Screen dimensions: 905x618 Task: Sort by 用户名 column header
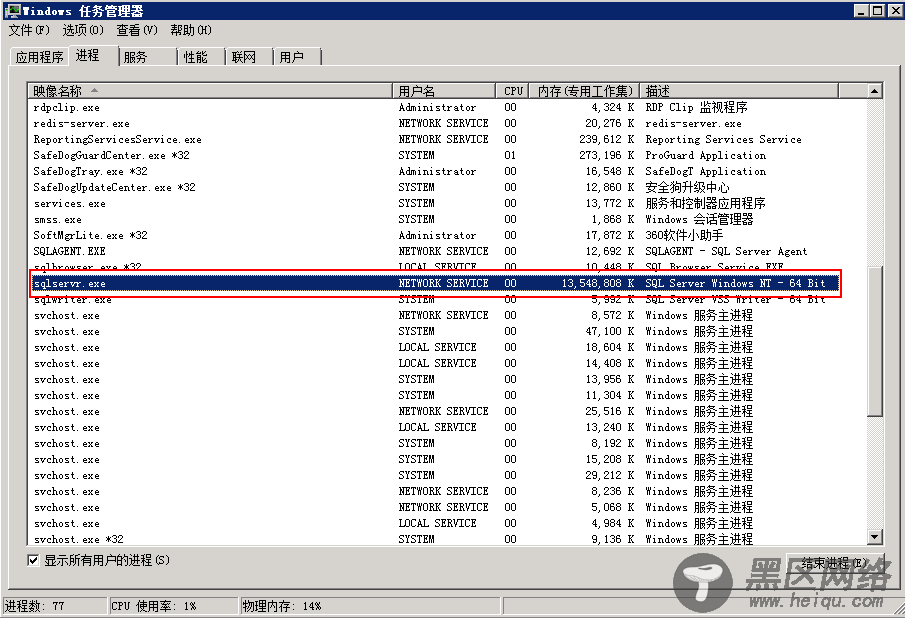point(444,91)
